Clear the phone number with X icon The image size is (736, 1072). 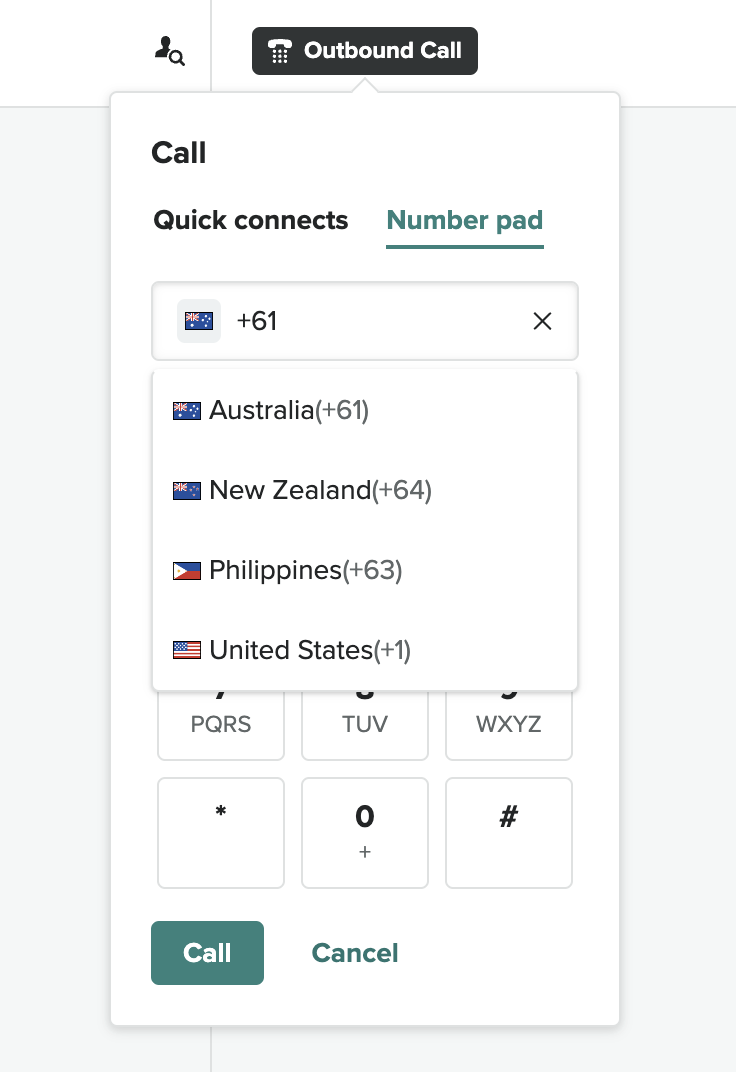[542, 321]
